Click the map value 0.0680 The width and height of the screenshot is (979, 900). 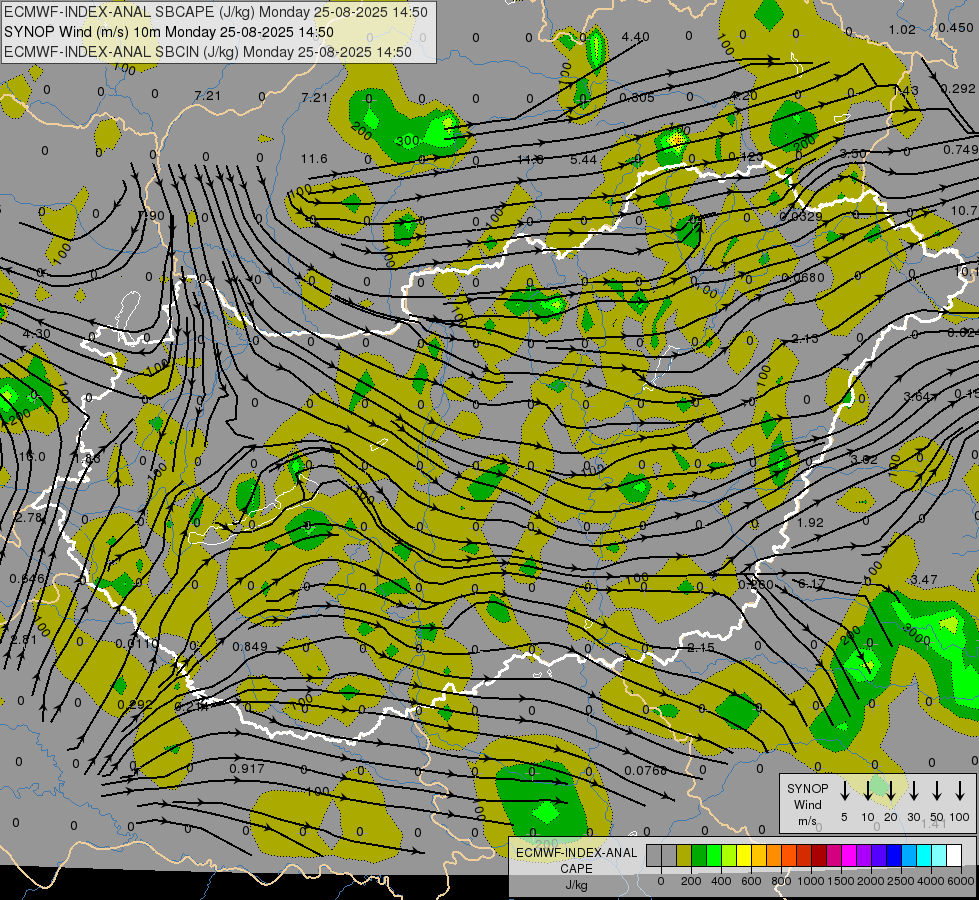[803, 277]
